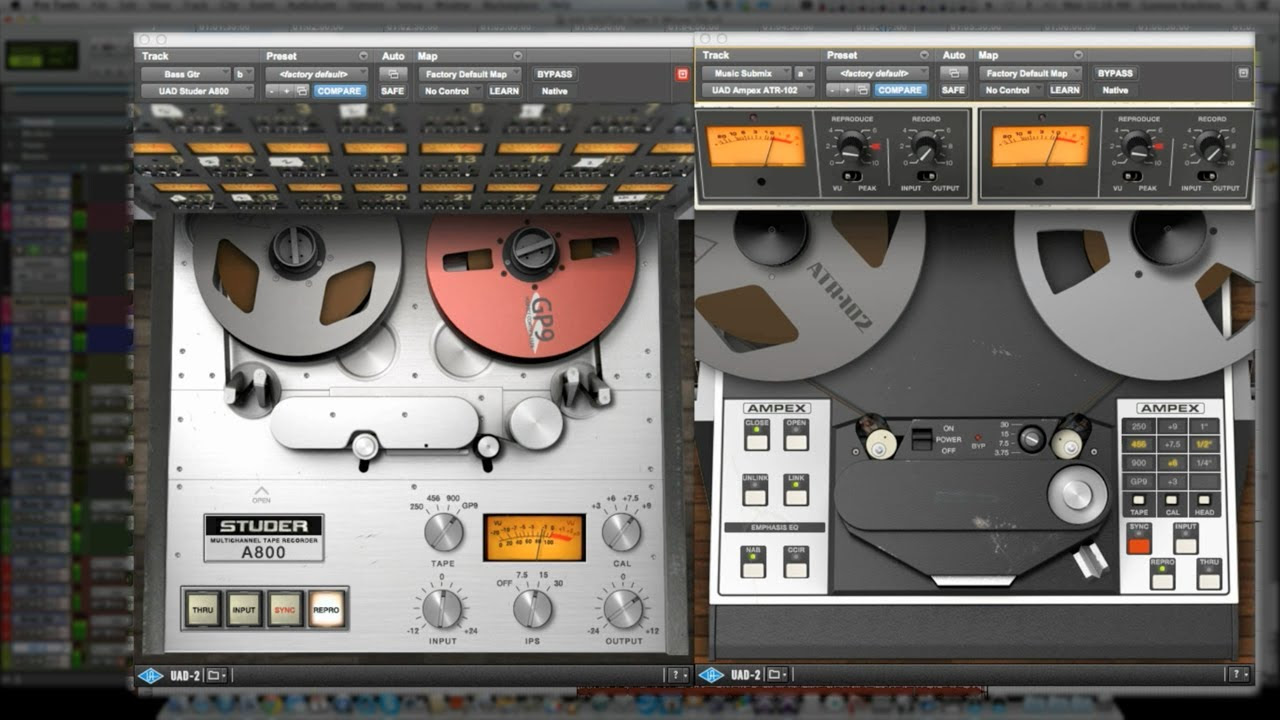This screenshot has width=1280, height=720.
Task: Select NAB emphasis EQ on Ampex
Action: point(752,560)
